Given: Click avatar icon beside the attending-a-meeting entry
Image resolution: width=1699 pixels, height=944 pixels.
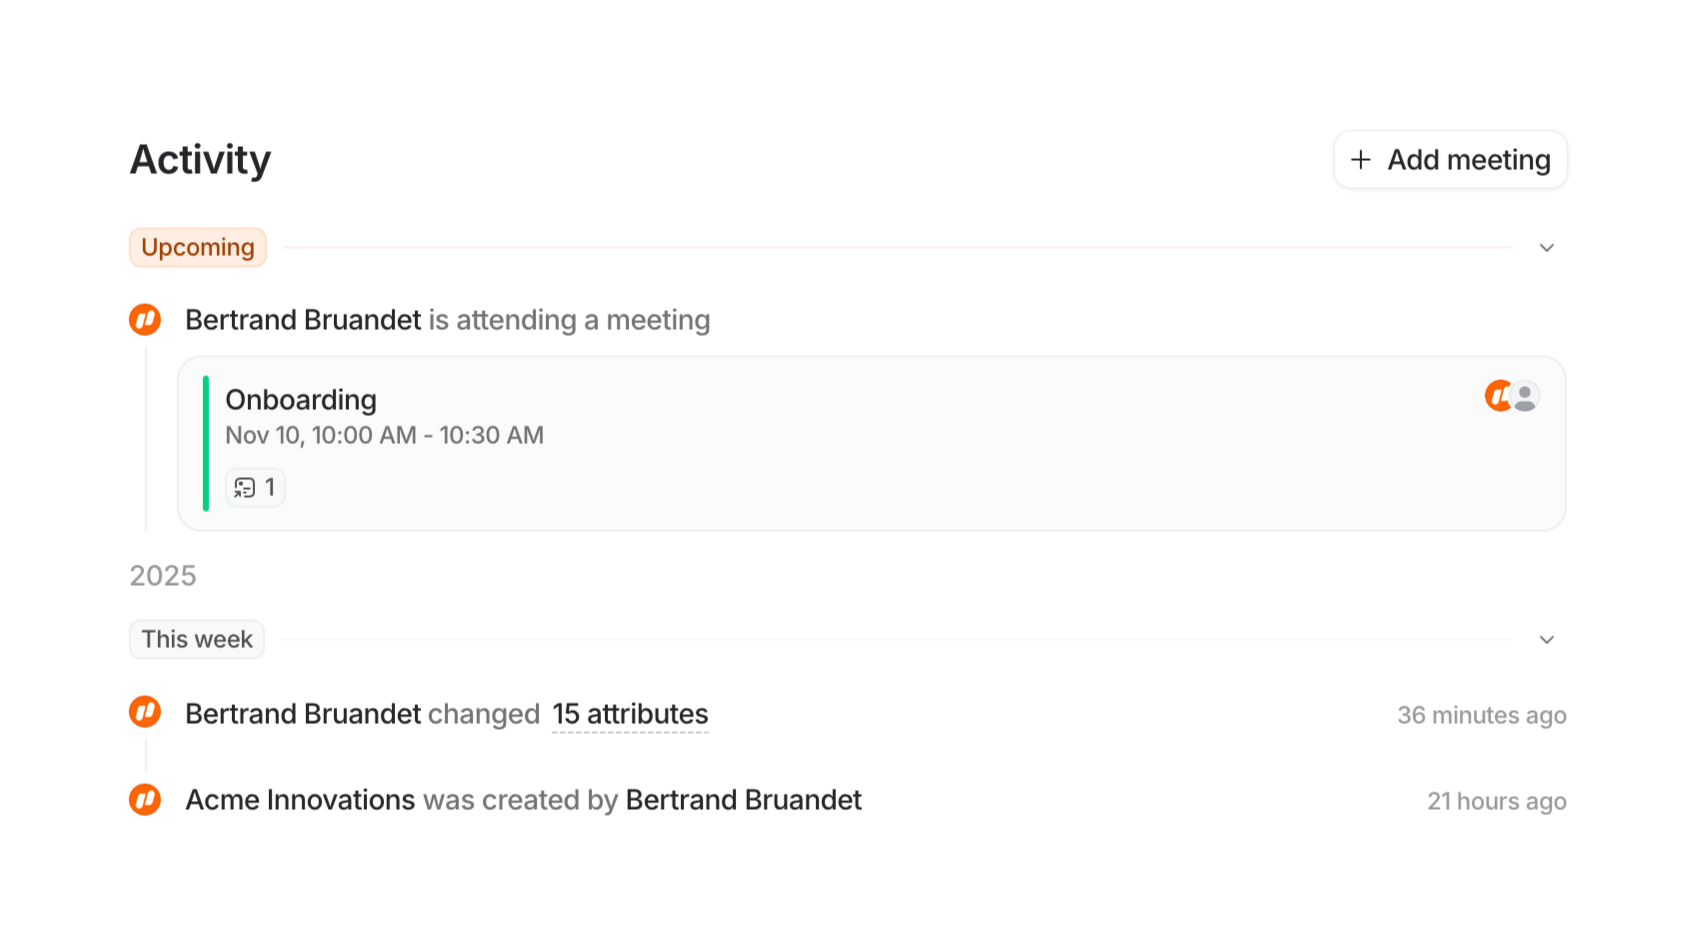Looking at the screenshot, I should [145, 320].
